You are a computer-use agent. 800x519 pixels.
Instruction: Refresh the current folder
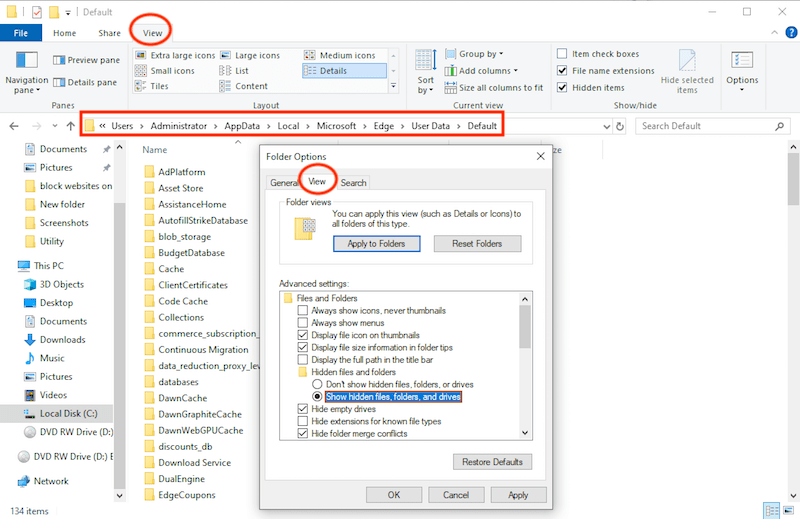click(x=620, y=126)
